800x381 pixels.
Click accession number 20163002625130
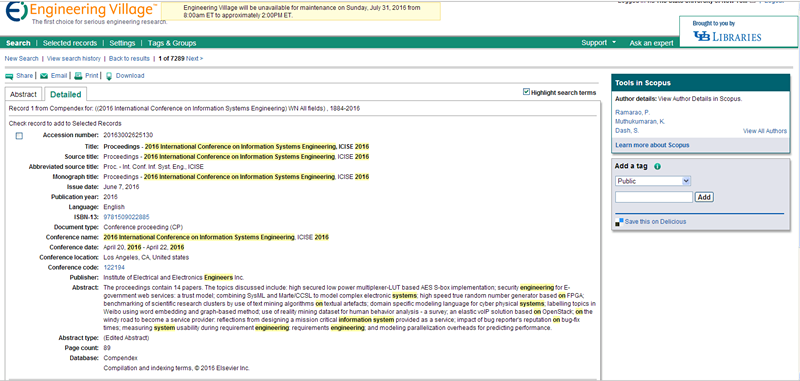click(x=128, y=135)
